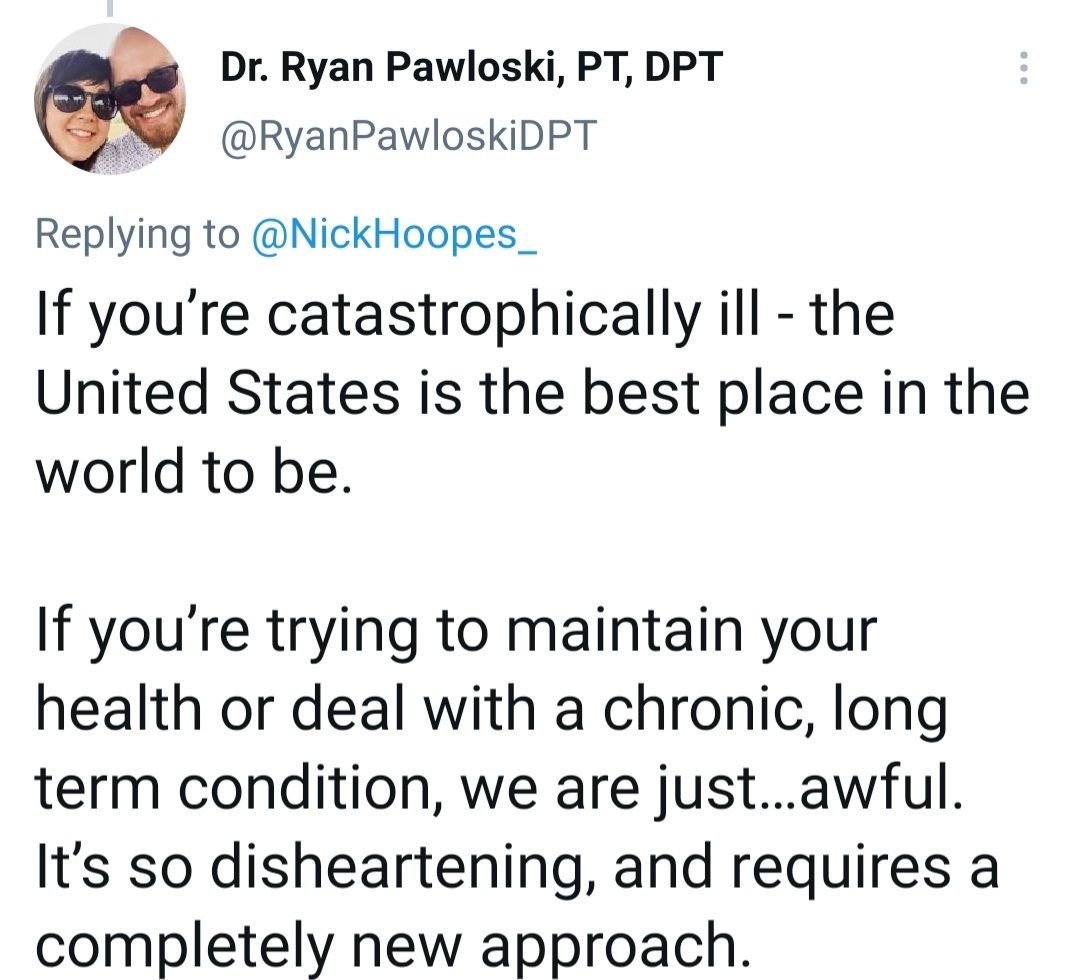Click the line 'If you're trying to maintain your'
This screenshot has width=1080, height=980.
(x=456, y=631)
